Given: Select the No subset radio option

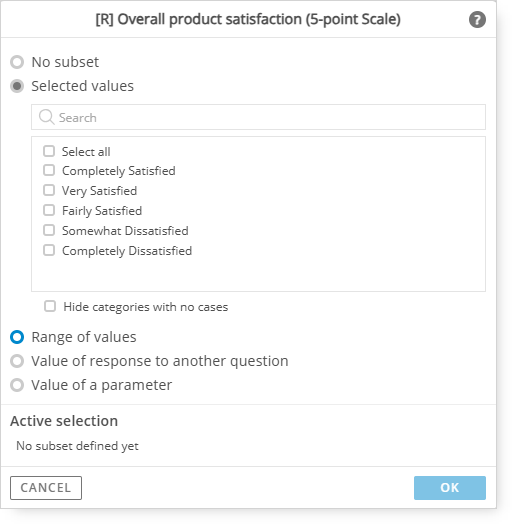Looking at the screenshot, I should point(17,62).
